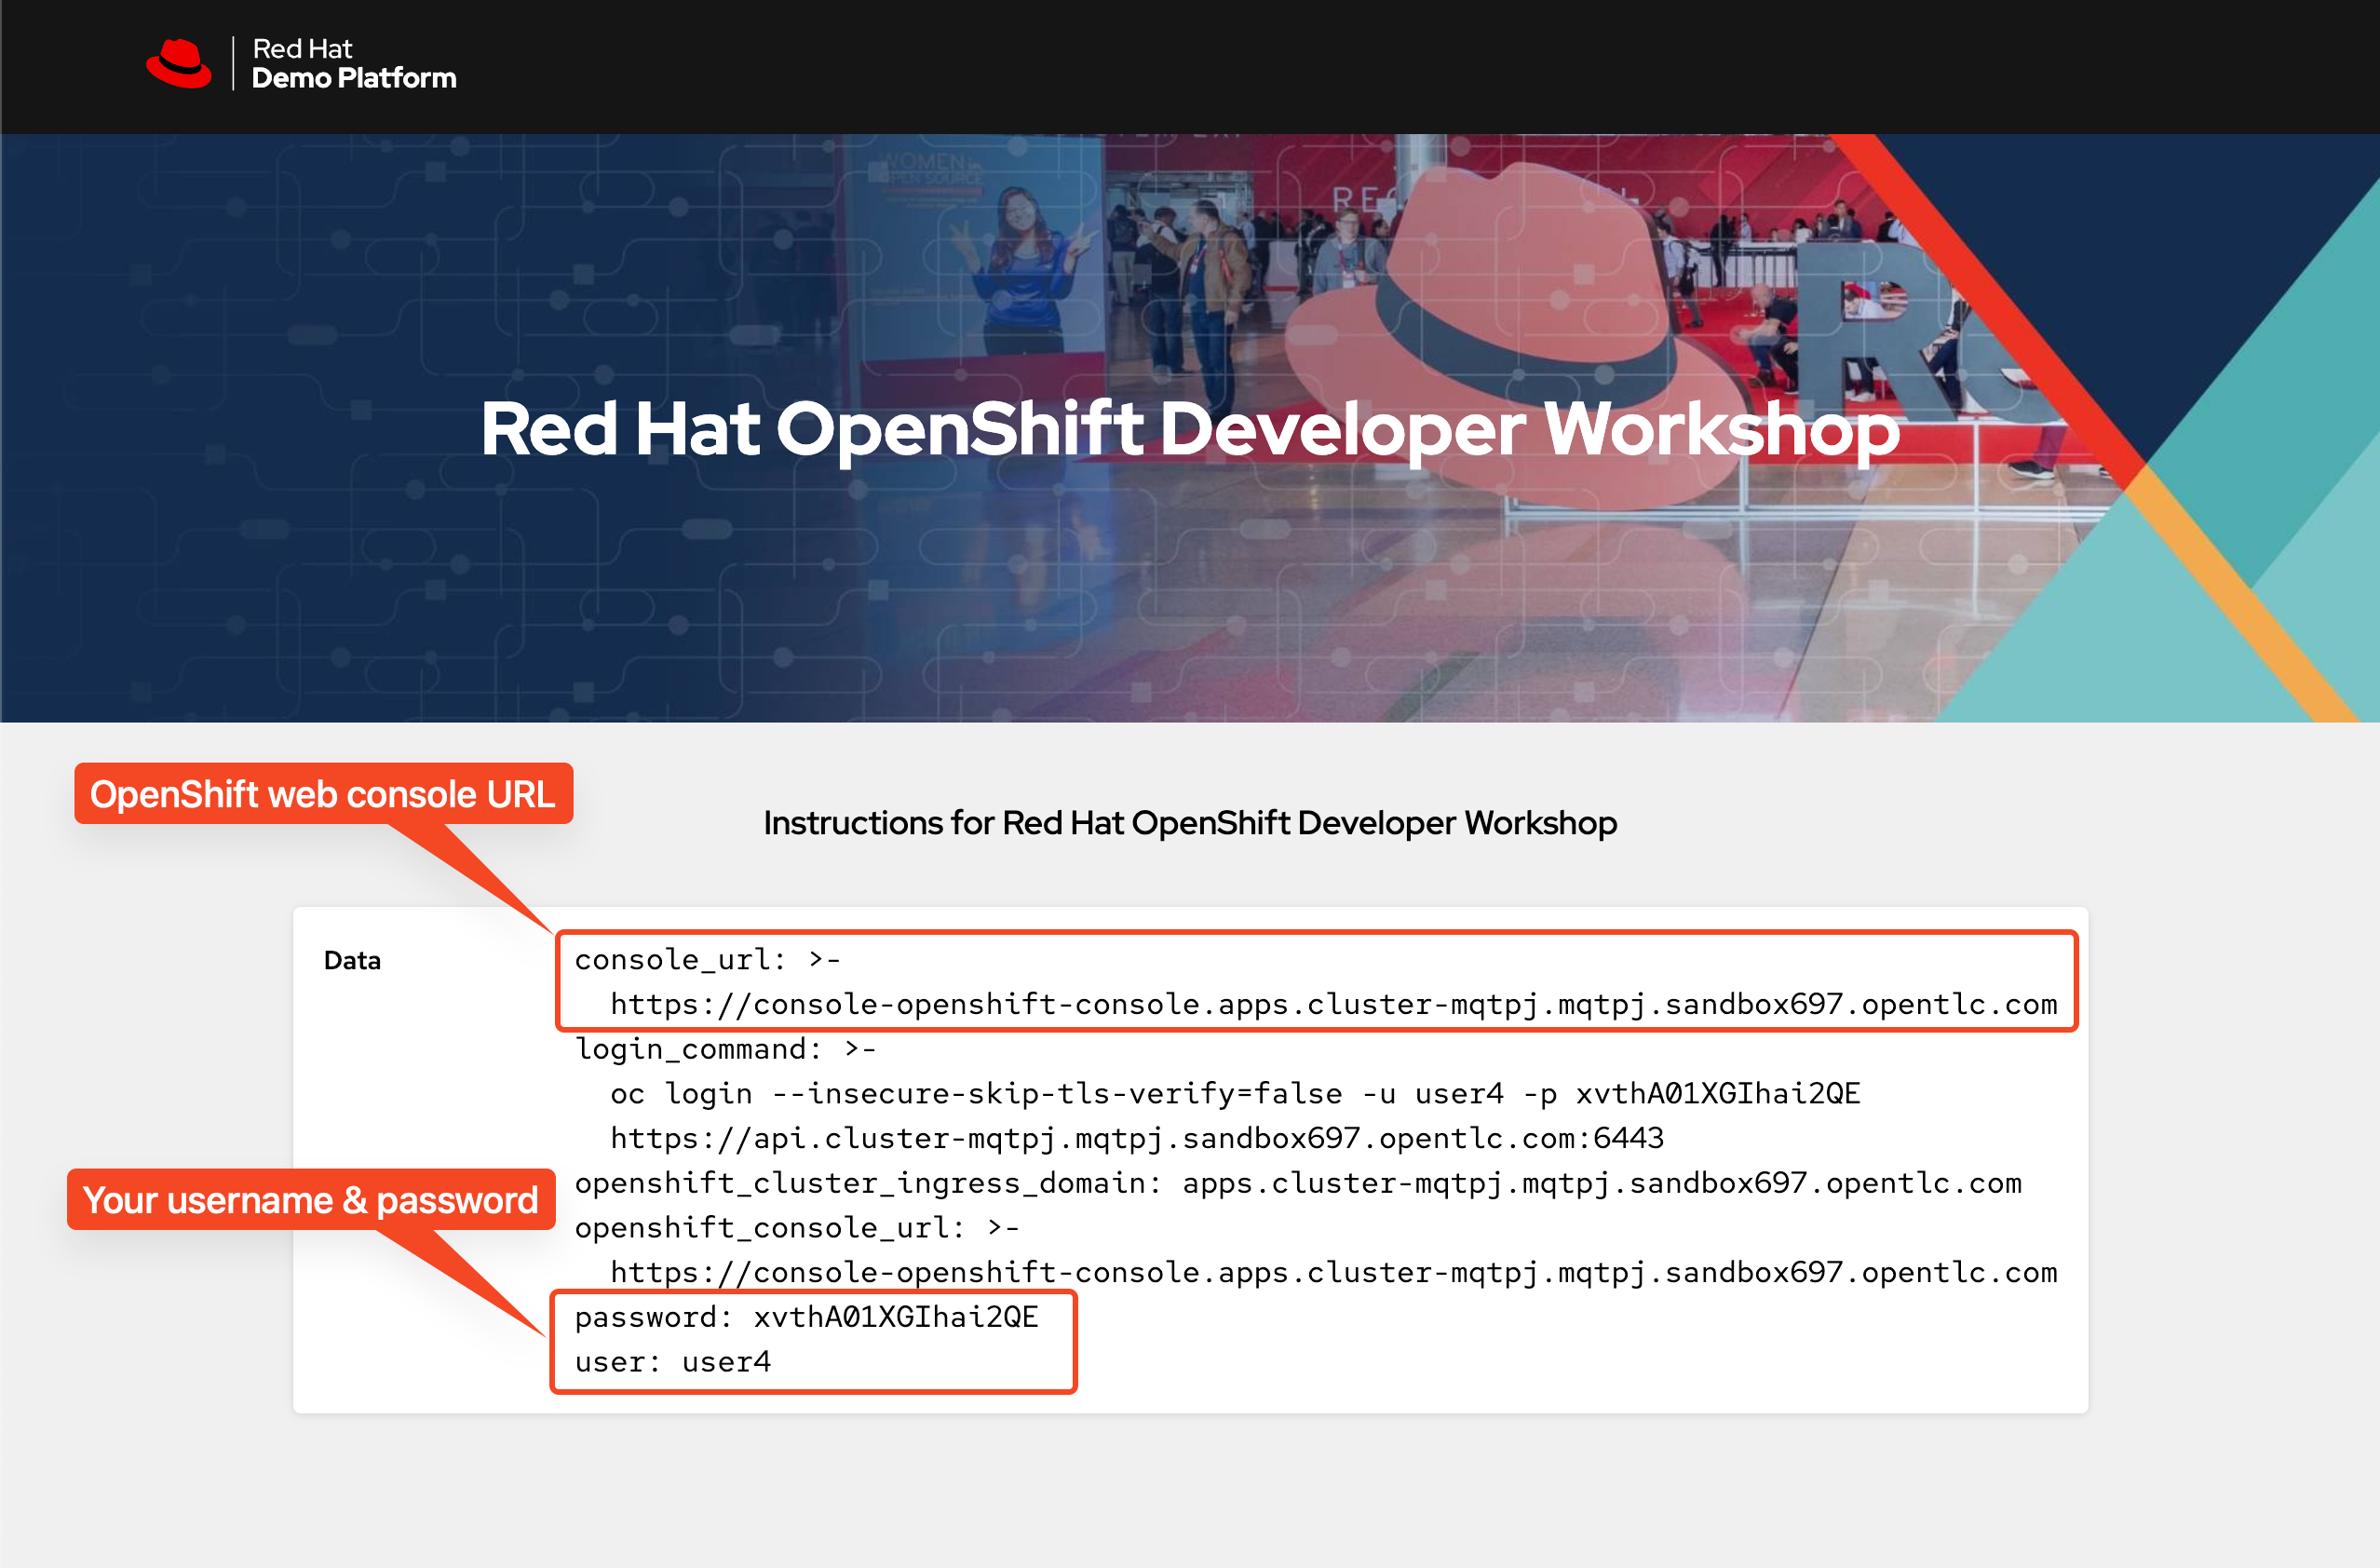Select the console URL under console_url

(1334, 1004)
